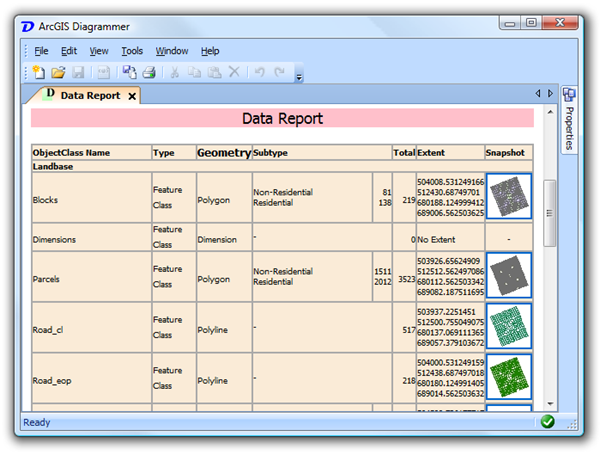600x455 pixels.
Task: Open the Window menu
Action: [171, 50]
